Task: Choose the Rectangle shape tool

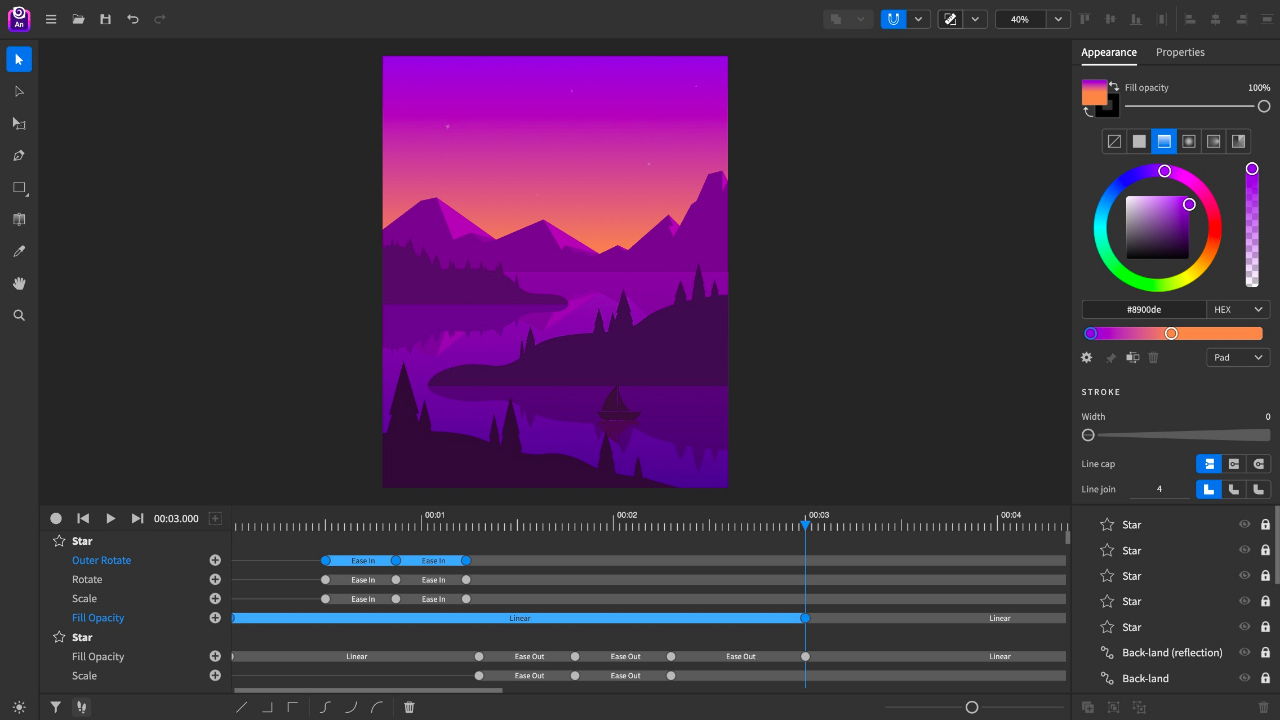Action: pos(19,187)
